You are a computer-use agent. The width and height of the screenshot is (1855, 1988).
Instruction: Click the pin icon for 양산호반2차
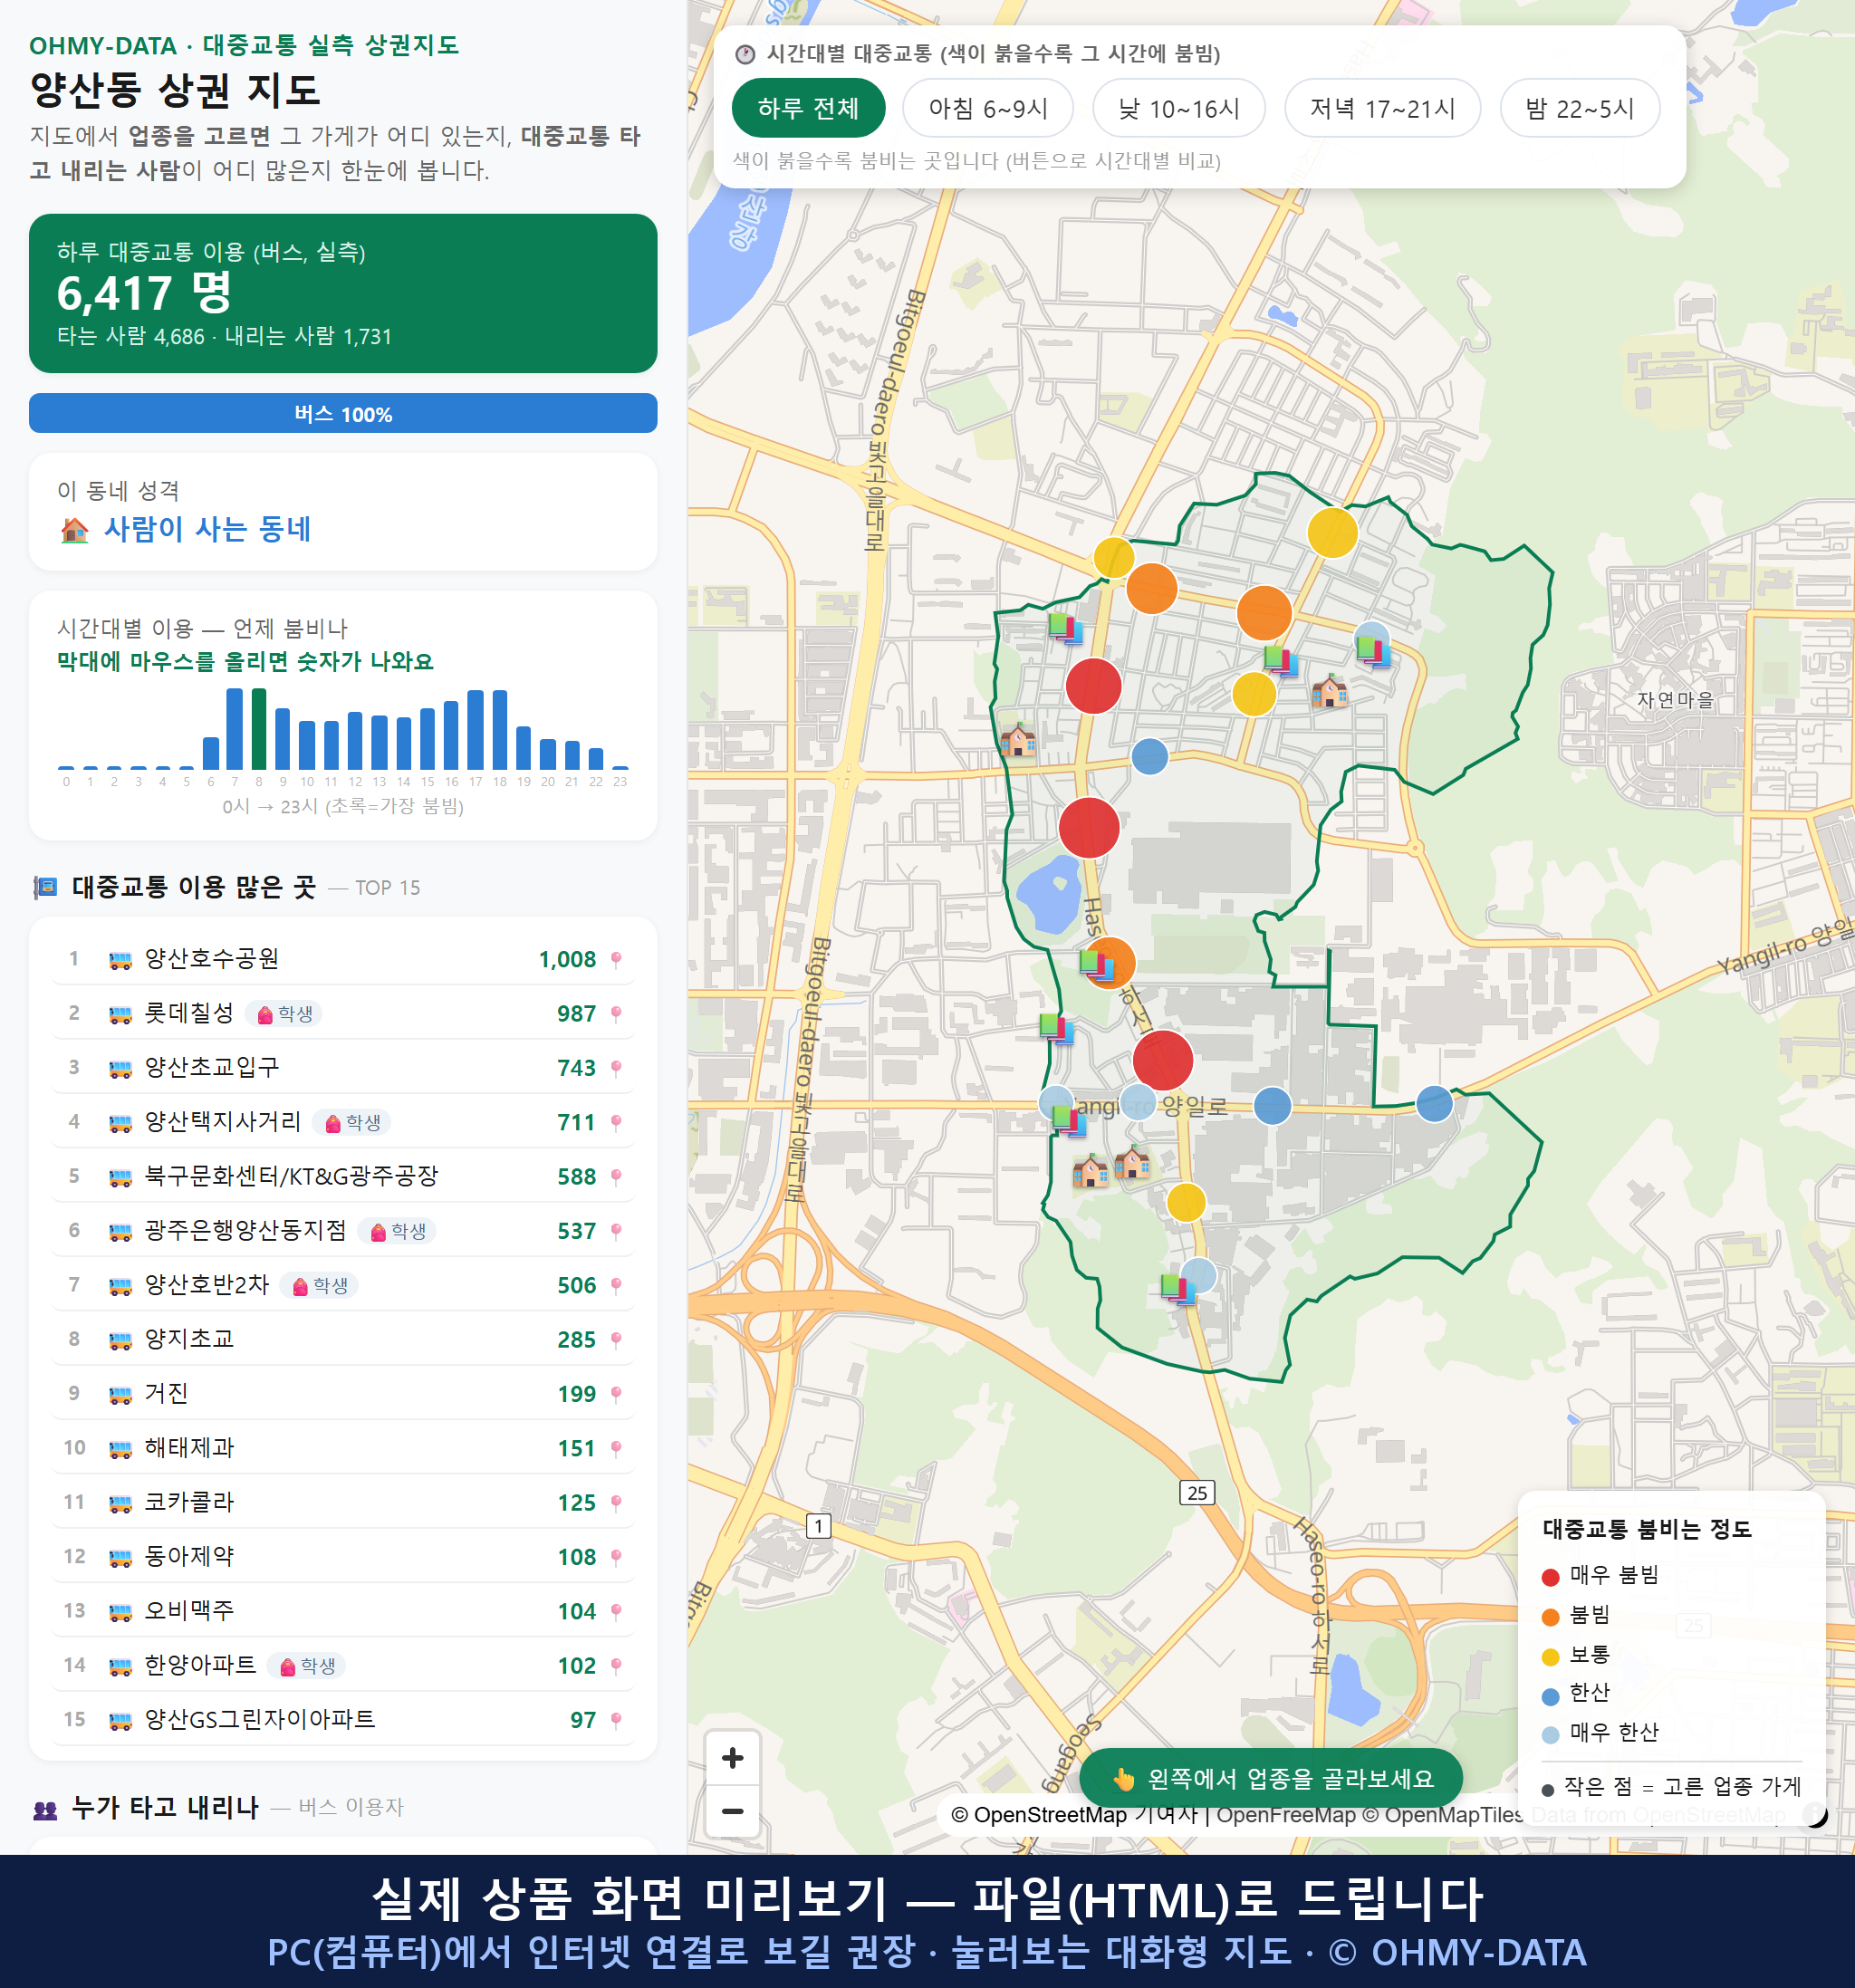(616, 1286)
